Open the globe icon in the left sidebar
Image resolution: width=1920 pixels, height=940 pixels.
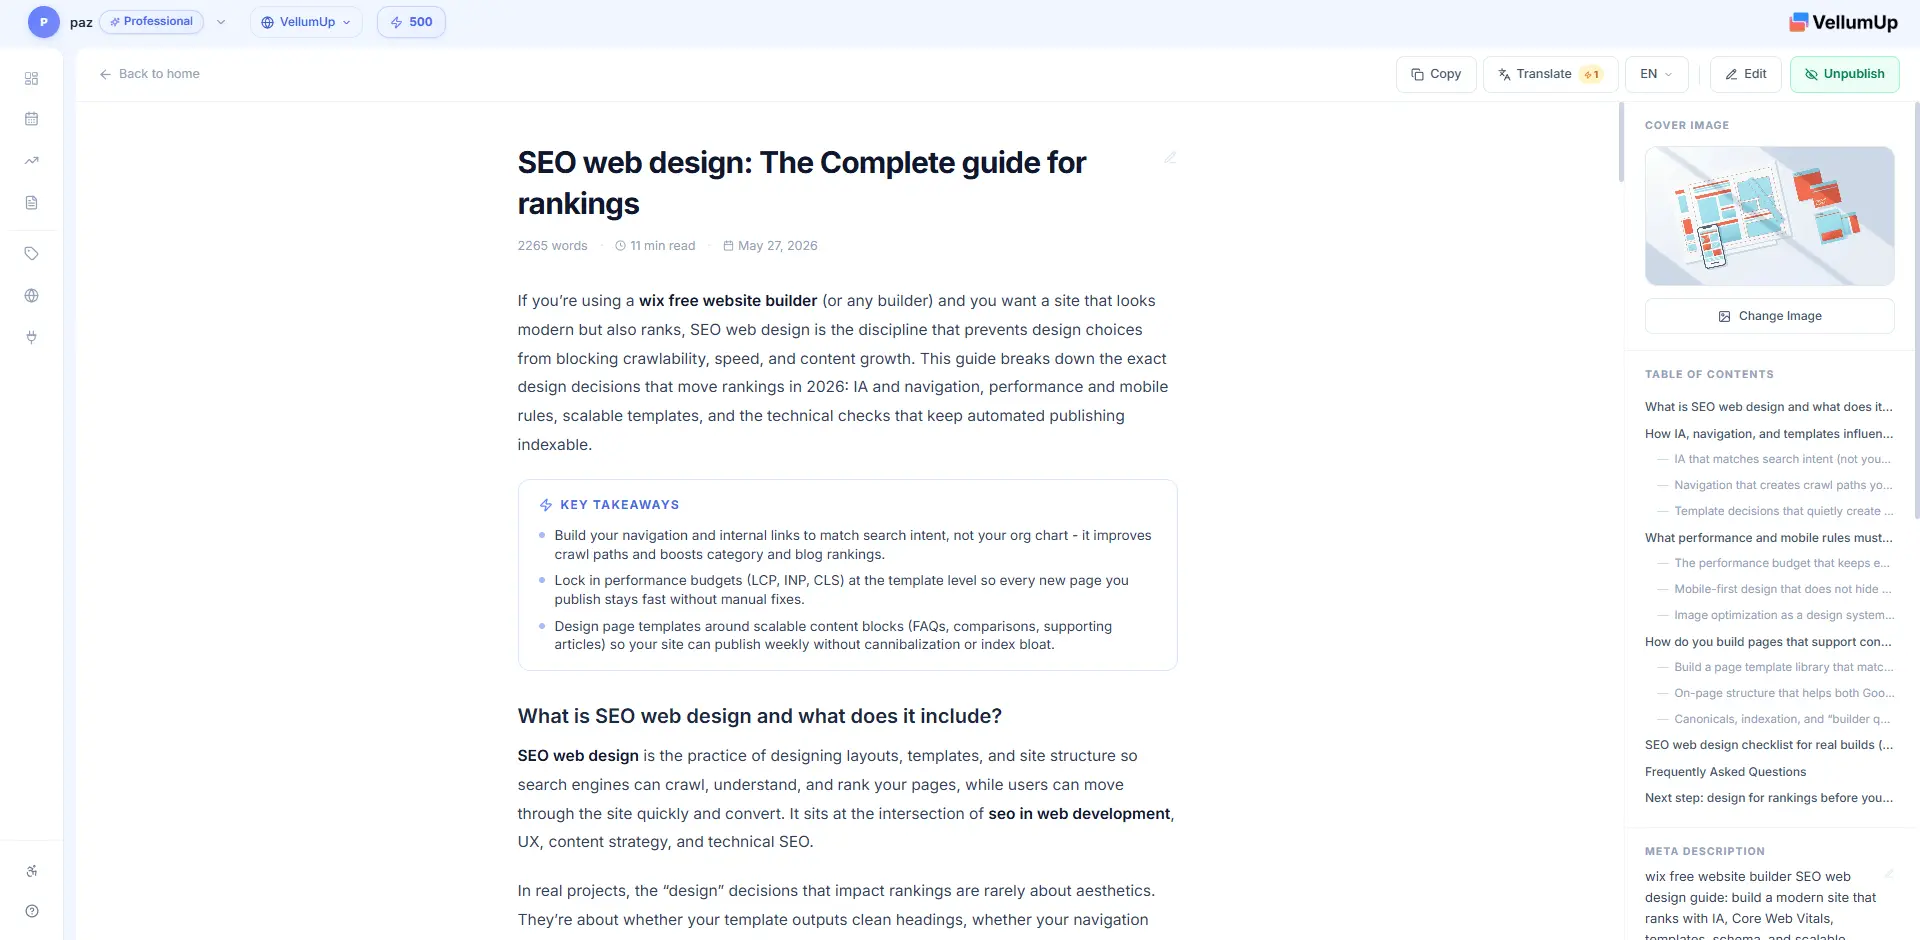click(32, 296)
